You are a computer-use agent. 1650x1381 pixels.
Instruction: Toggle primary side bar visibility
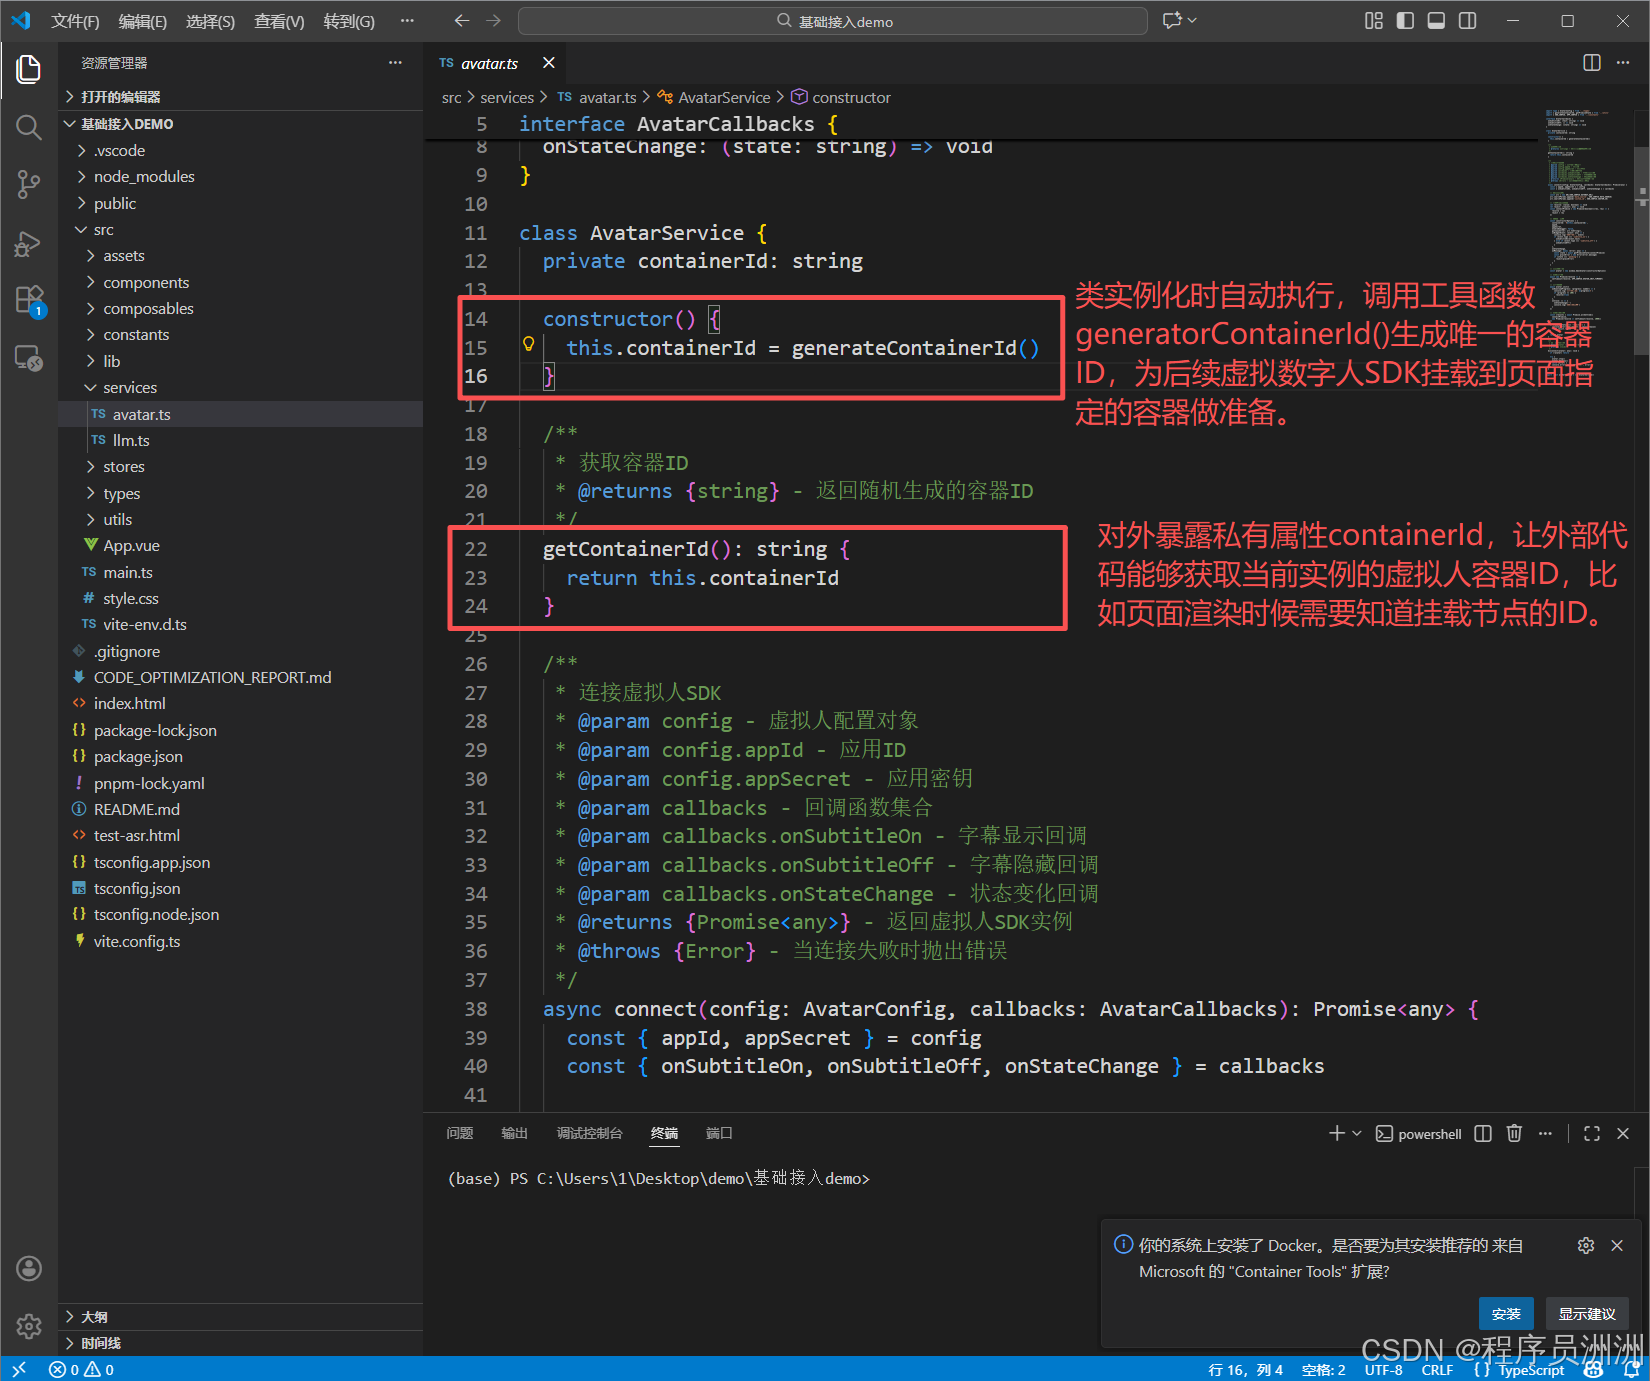click(x=1405, y=21)
